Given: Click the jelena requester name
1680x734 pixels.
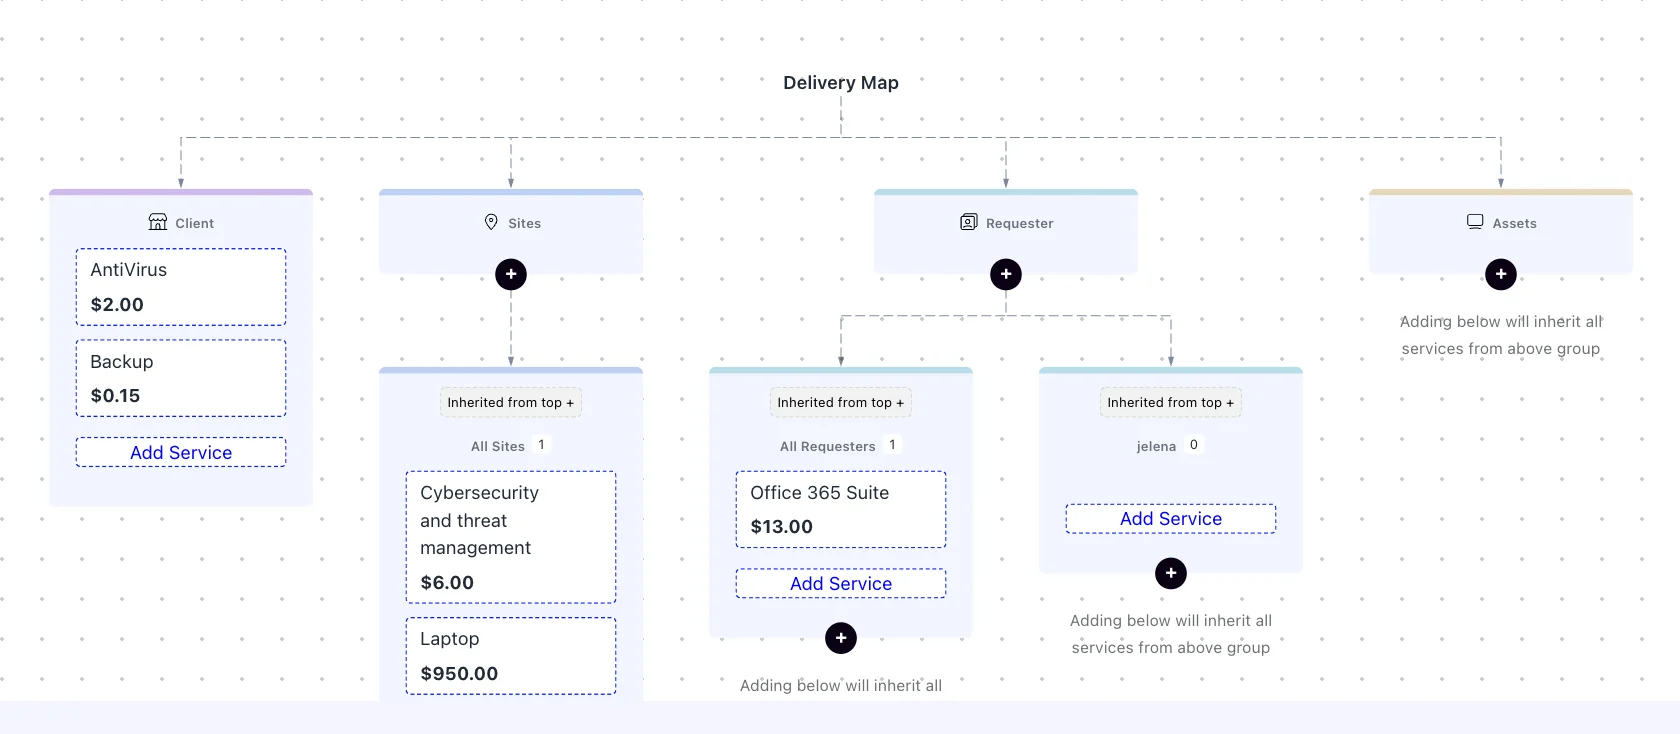Looking at the screenshot, I should (1156, 446).
